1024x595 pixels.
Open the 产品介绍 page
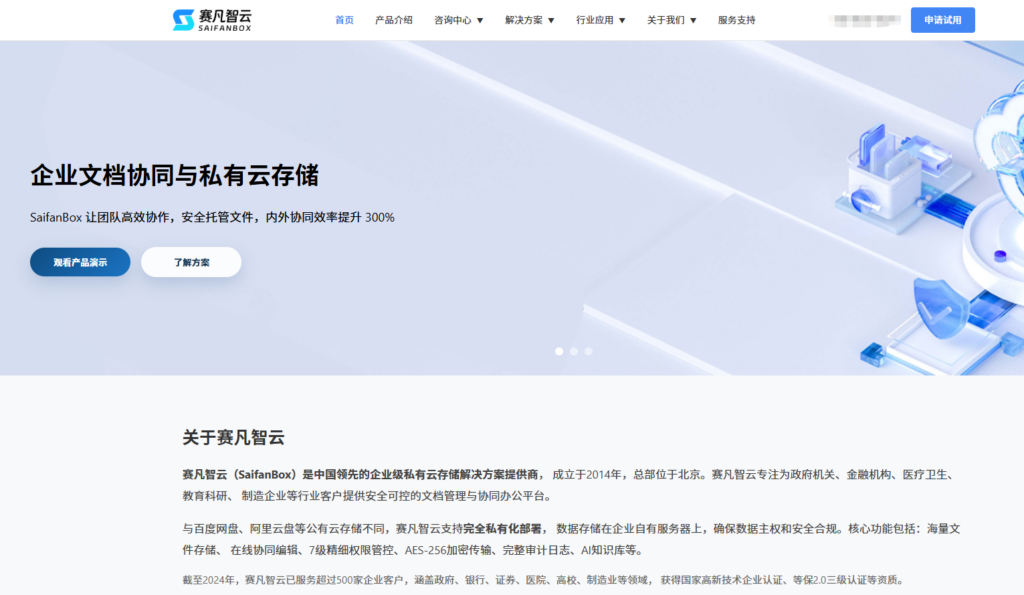(394, 19)
